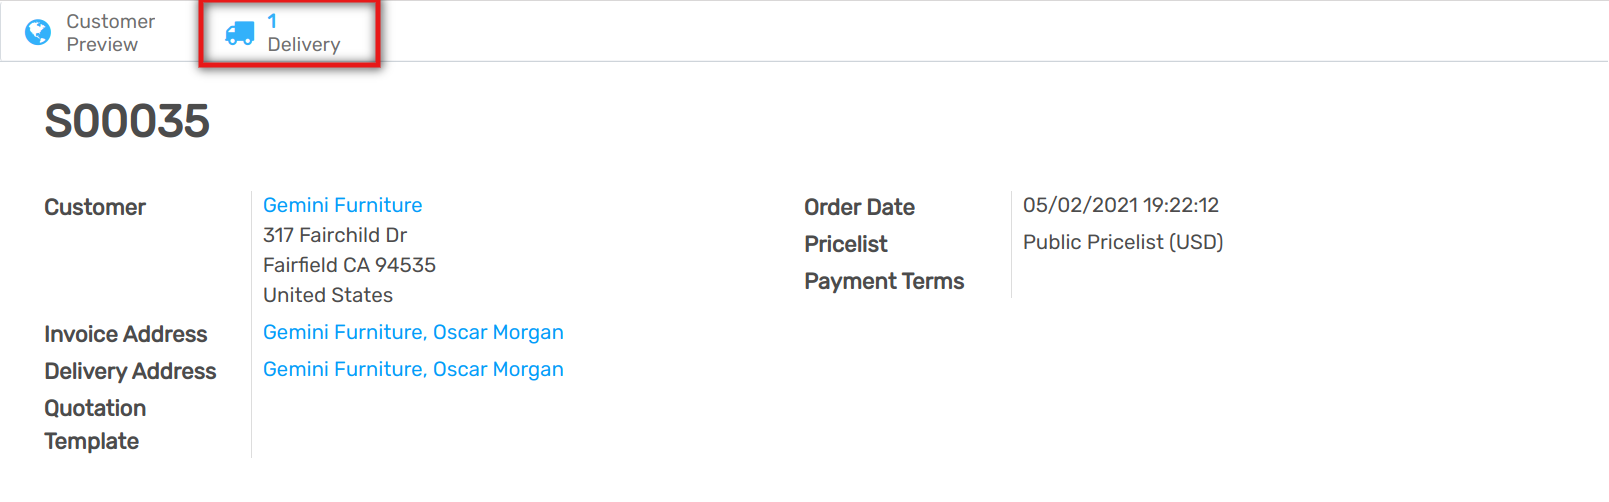This screenshot has width=1609, height=502.
Task: Click the Customer Preview globe icon
Action: click(38, 33)
